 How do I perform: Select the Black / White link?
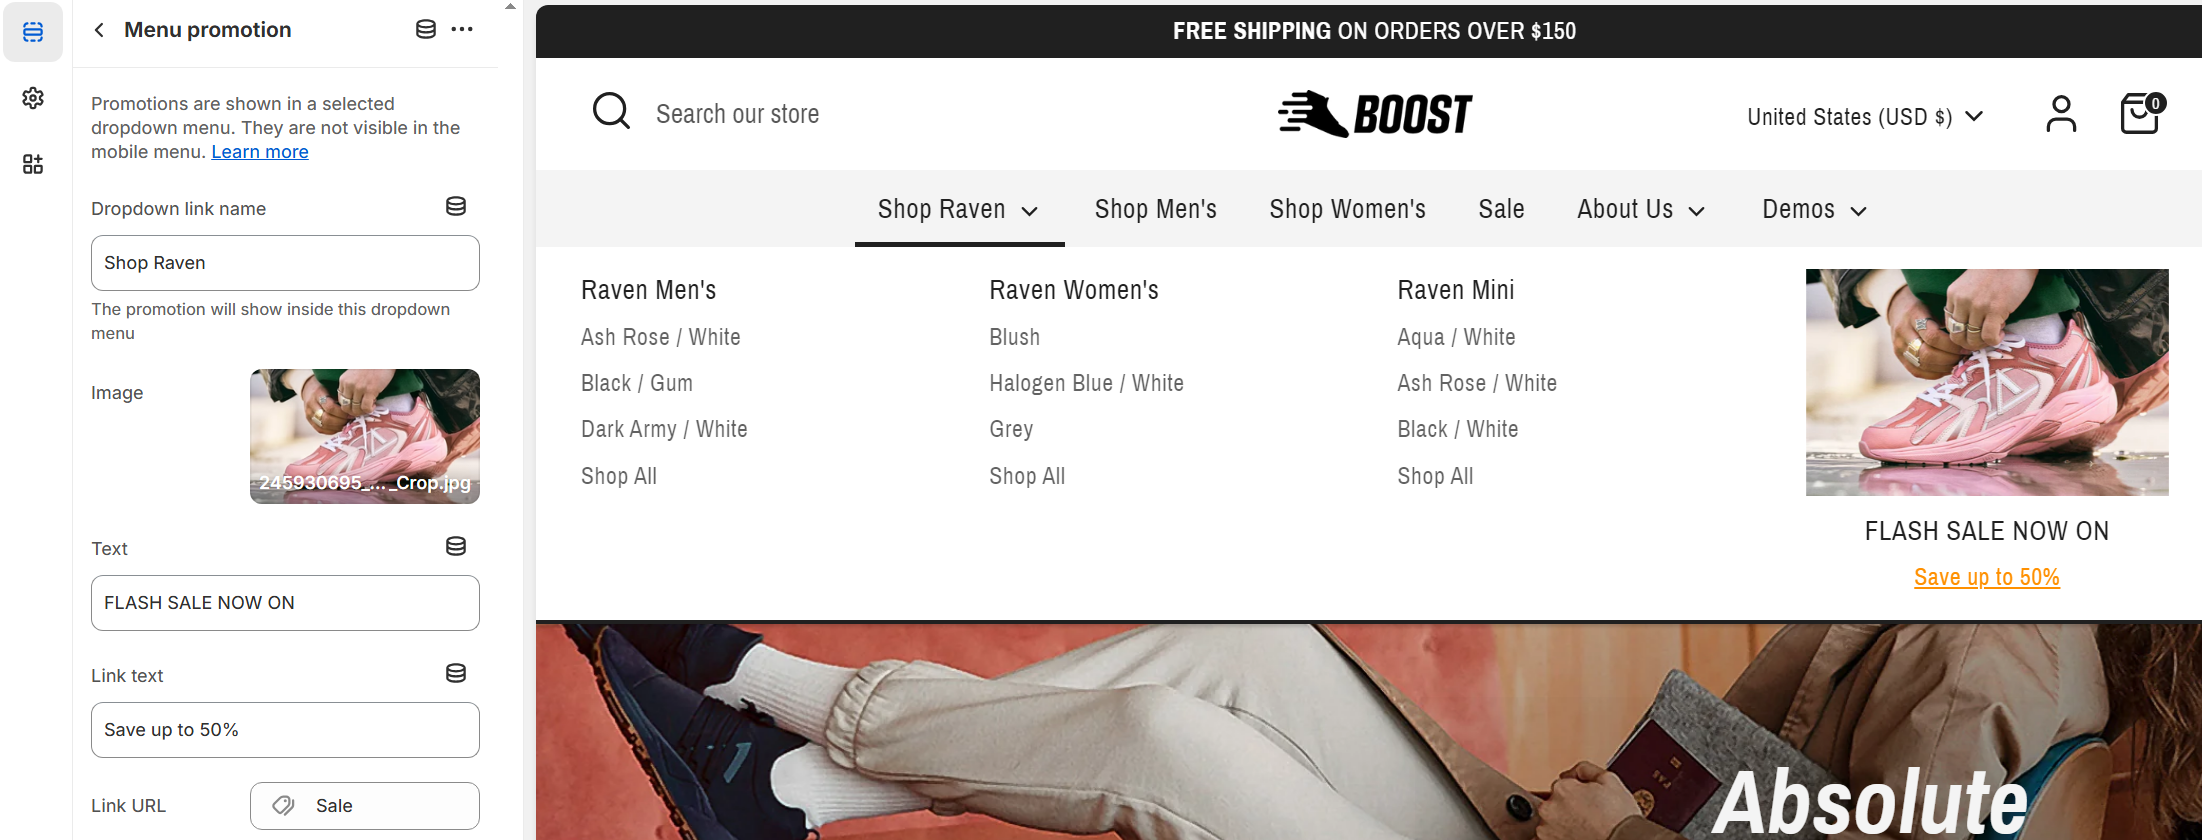point(1458,429)
